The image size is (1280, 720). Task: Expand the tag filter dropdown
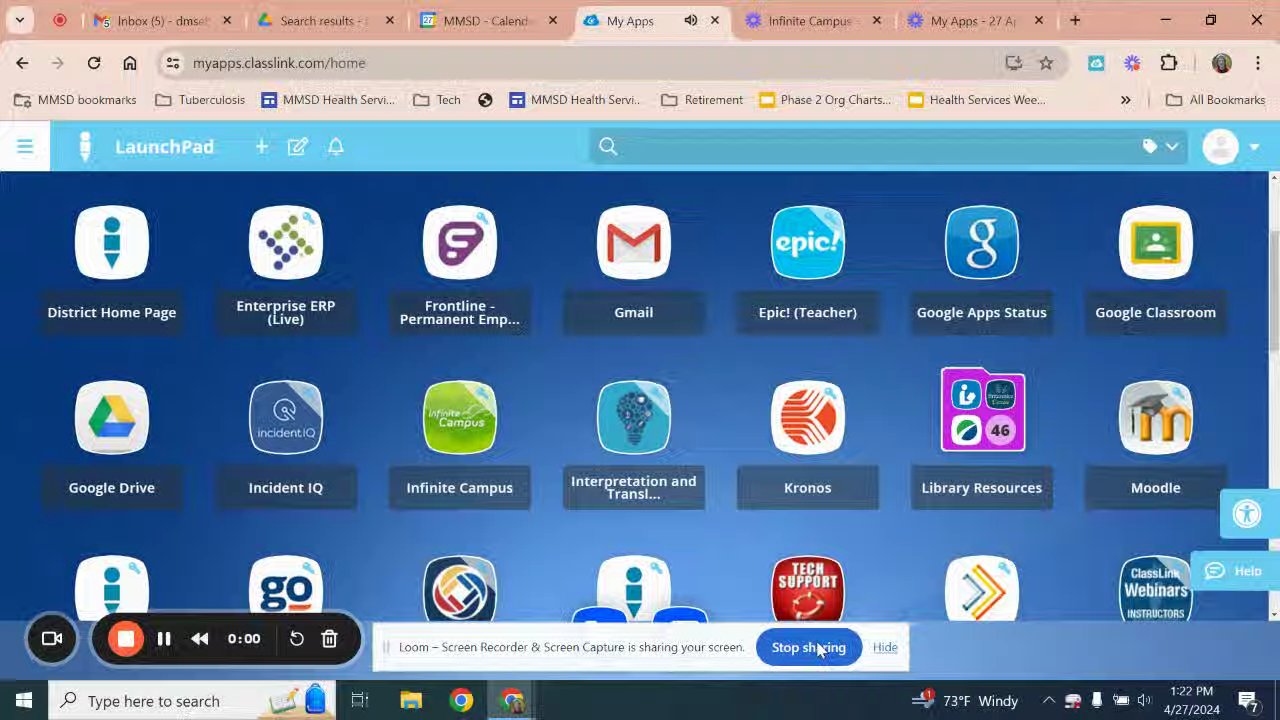point(1160,147)
